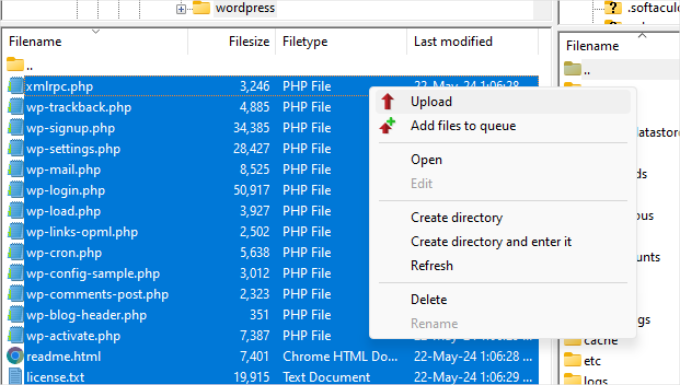Select the wp-cron.php filename
The height and width of the screenshot is (385, 680).
(x=64, y=253)
